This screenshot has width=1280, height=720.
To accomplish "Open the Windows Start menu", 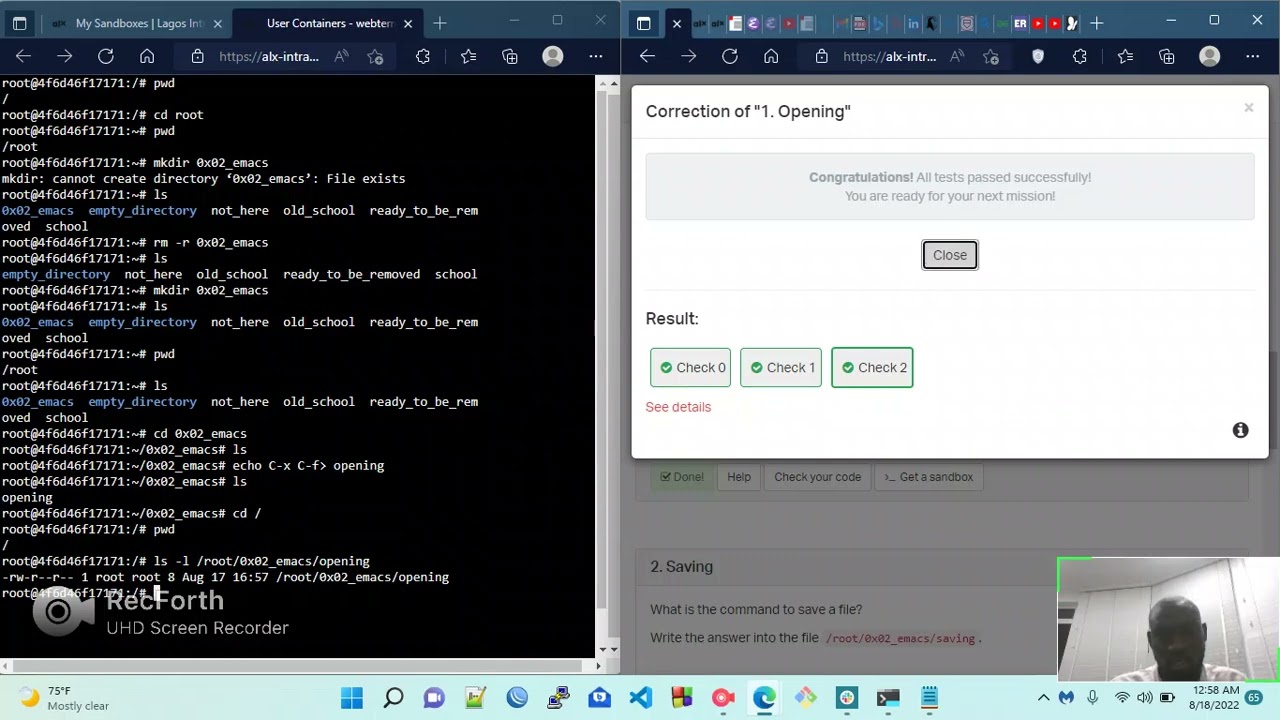I will point(352,698).
